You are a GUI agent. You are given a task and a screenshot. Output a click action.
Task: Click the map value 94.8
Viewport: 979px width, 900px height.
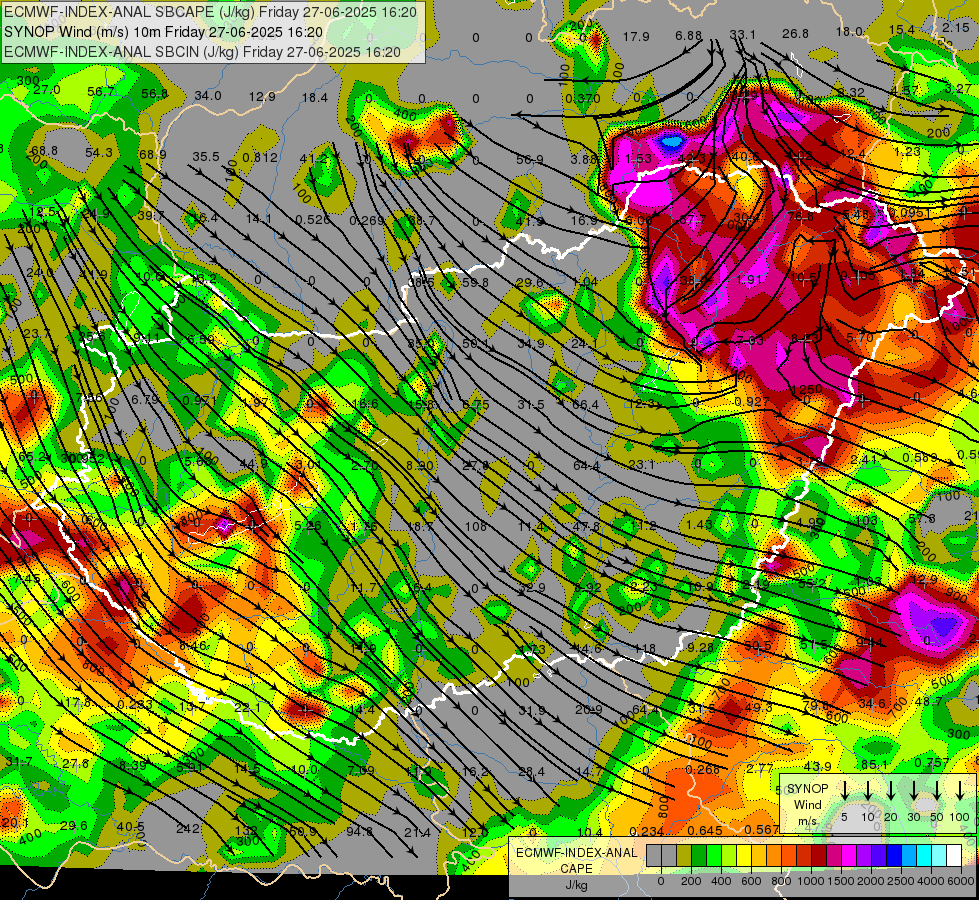point(359,831)
